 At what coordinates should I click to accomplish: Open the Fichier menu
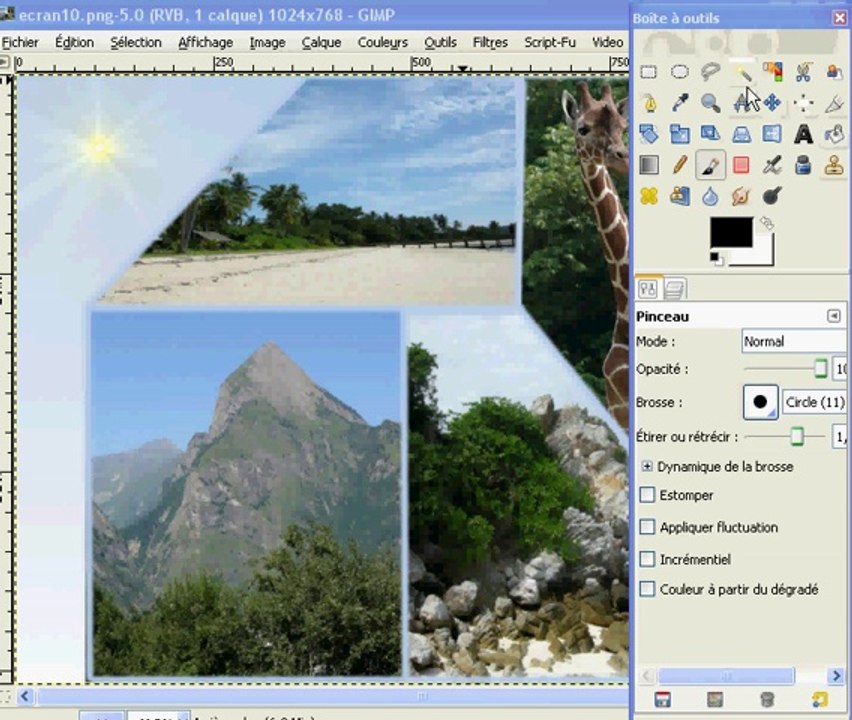[x=20, y=42]
